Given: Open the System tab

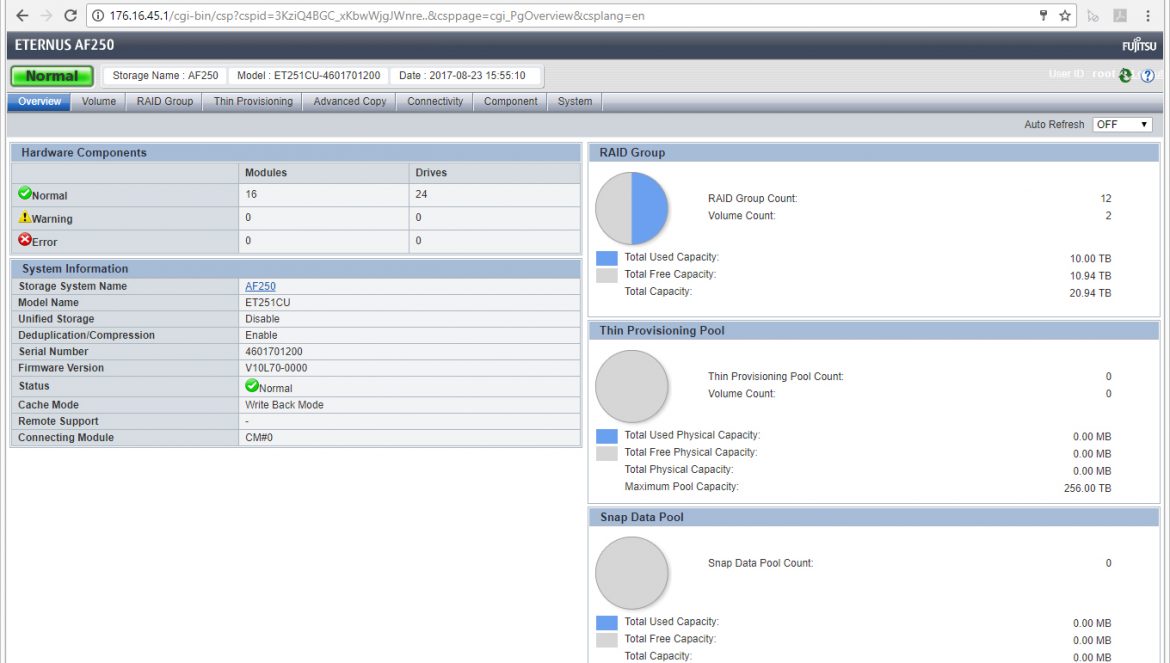Looking at the screenshot, I should click(575, 101).
